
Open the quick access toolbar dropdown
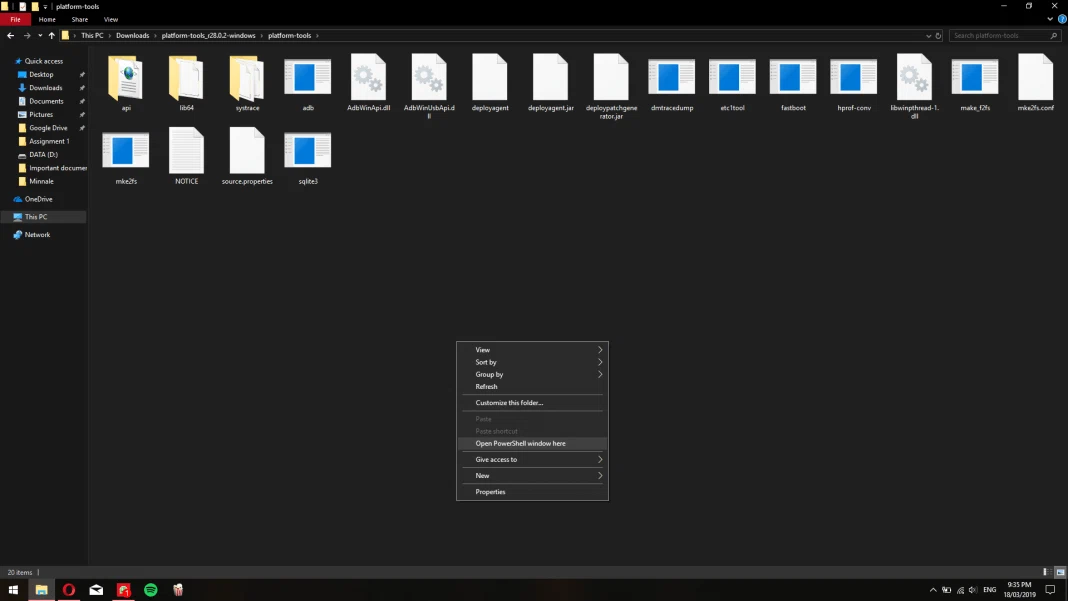pos(45,6)
